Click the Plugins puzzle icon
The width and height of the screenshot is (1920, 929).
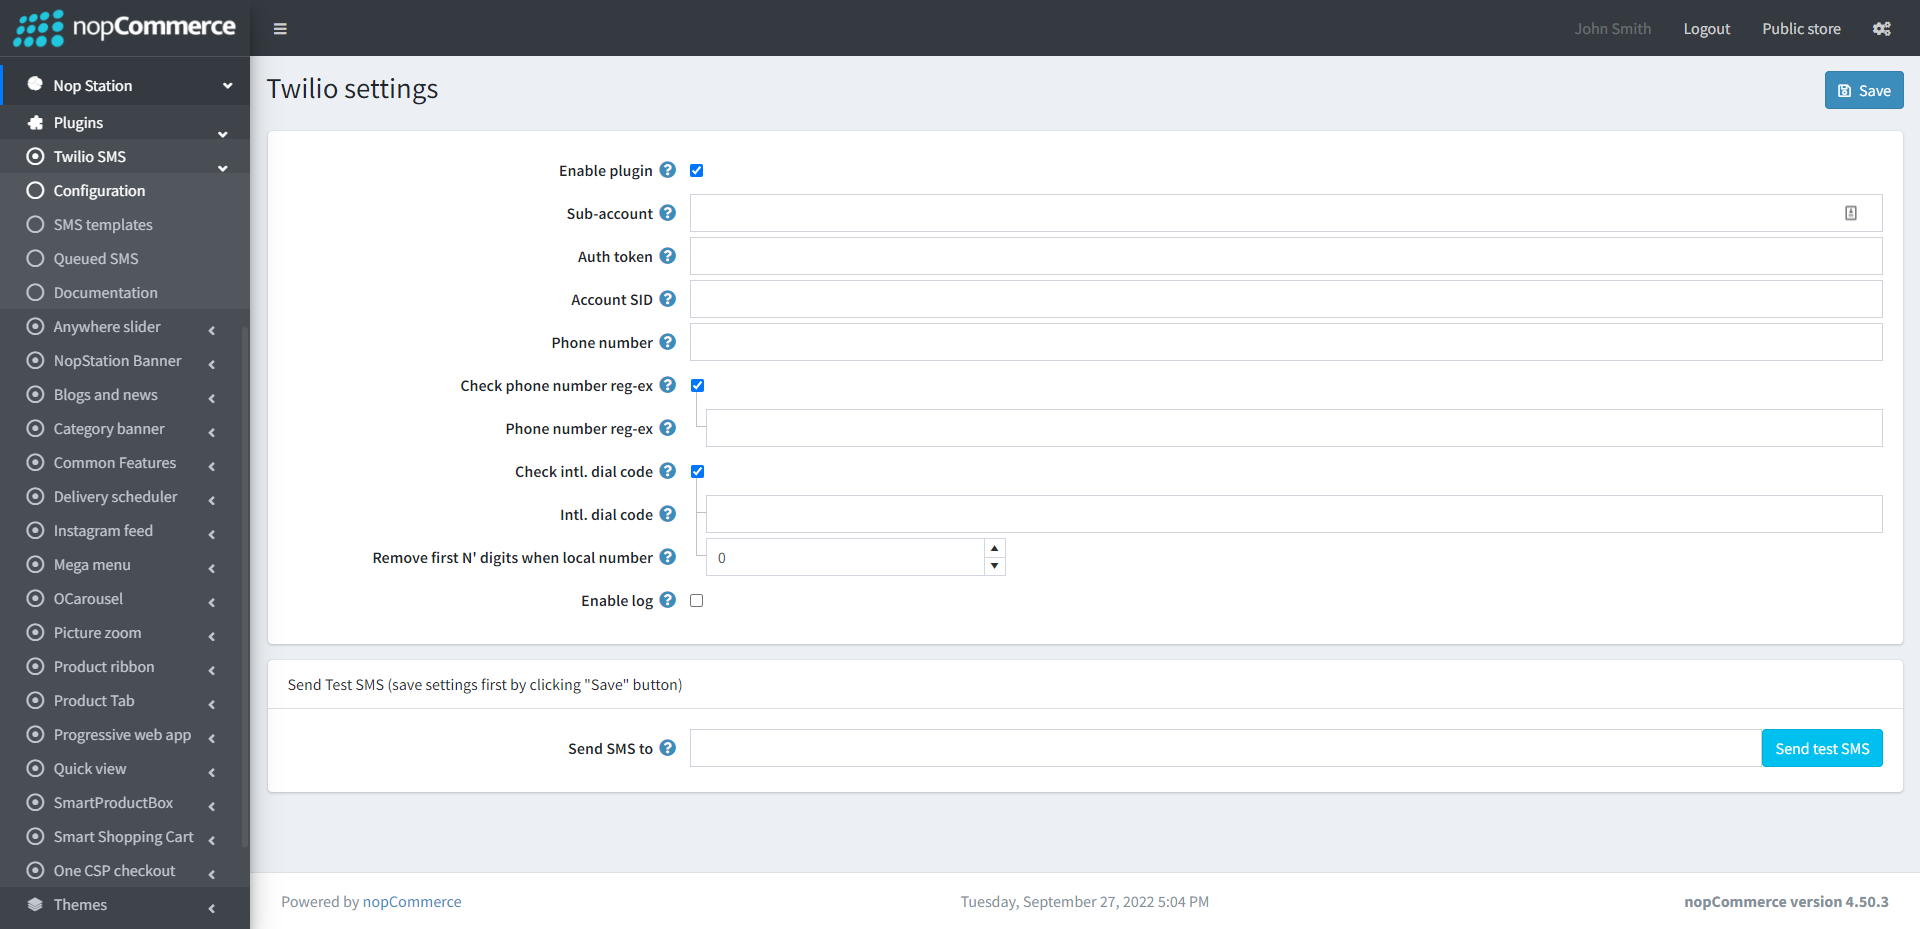click(36, 122)
